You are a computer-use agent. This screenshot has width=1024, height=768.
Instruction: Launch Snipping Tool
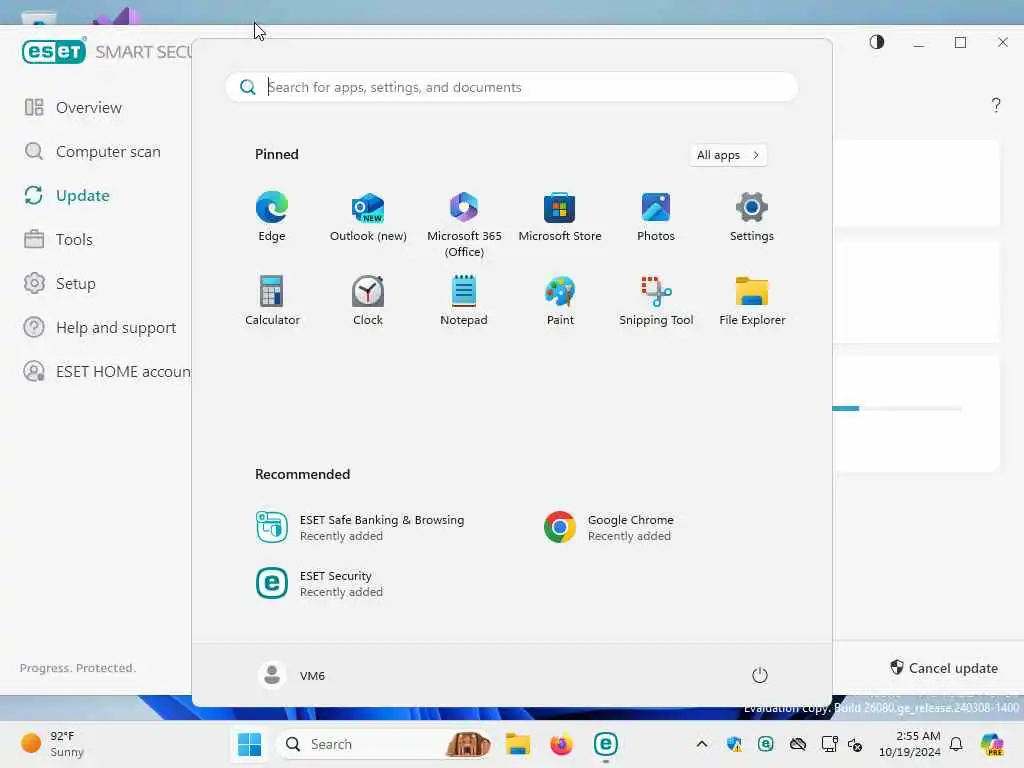656,301
